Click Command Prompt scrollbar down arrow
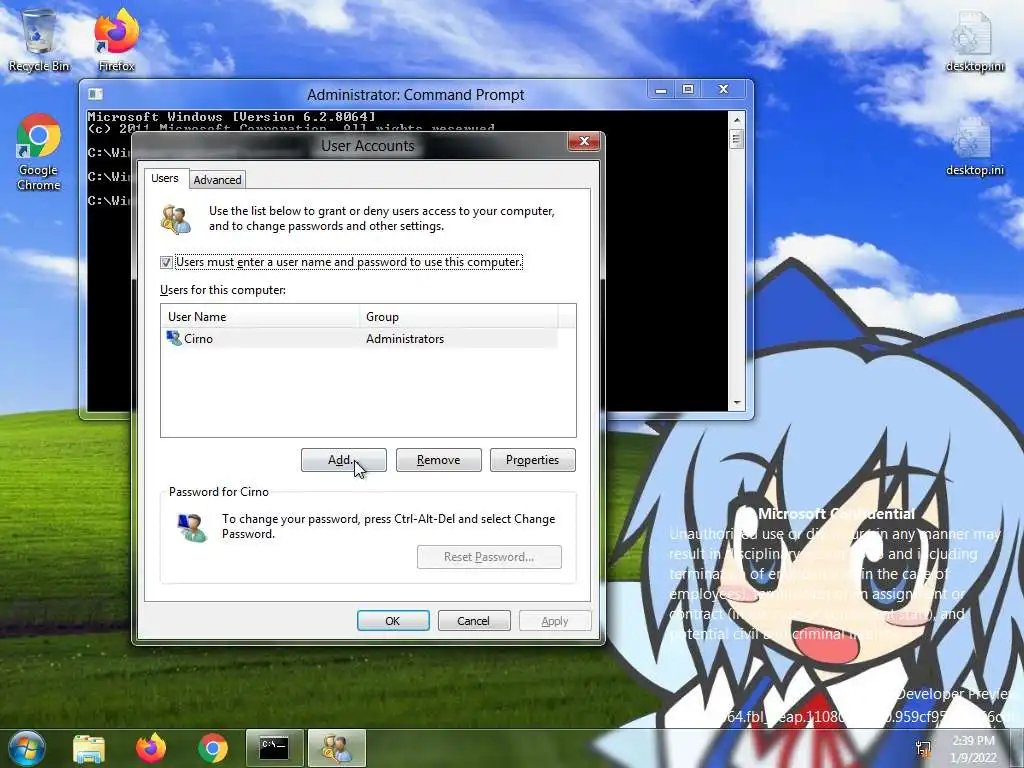The image size is (1024, 768). point(737,403)
